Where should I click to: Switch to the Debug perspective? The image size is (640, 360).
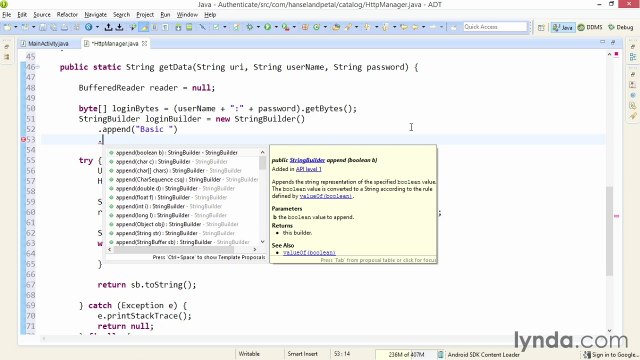click(620, 27)
